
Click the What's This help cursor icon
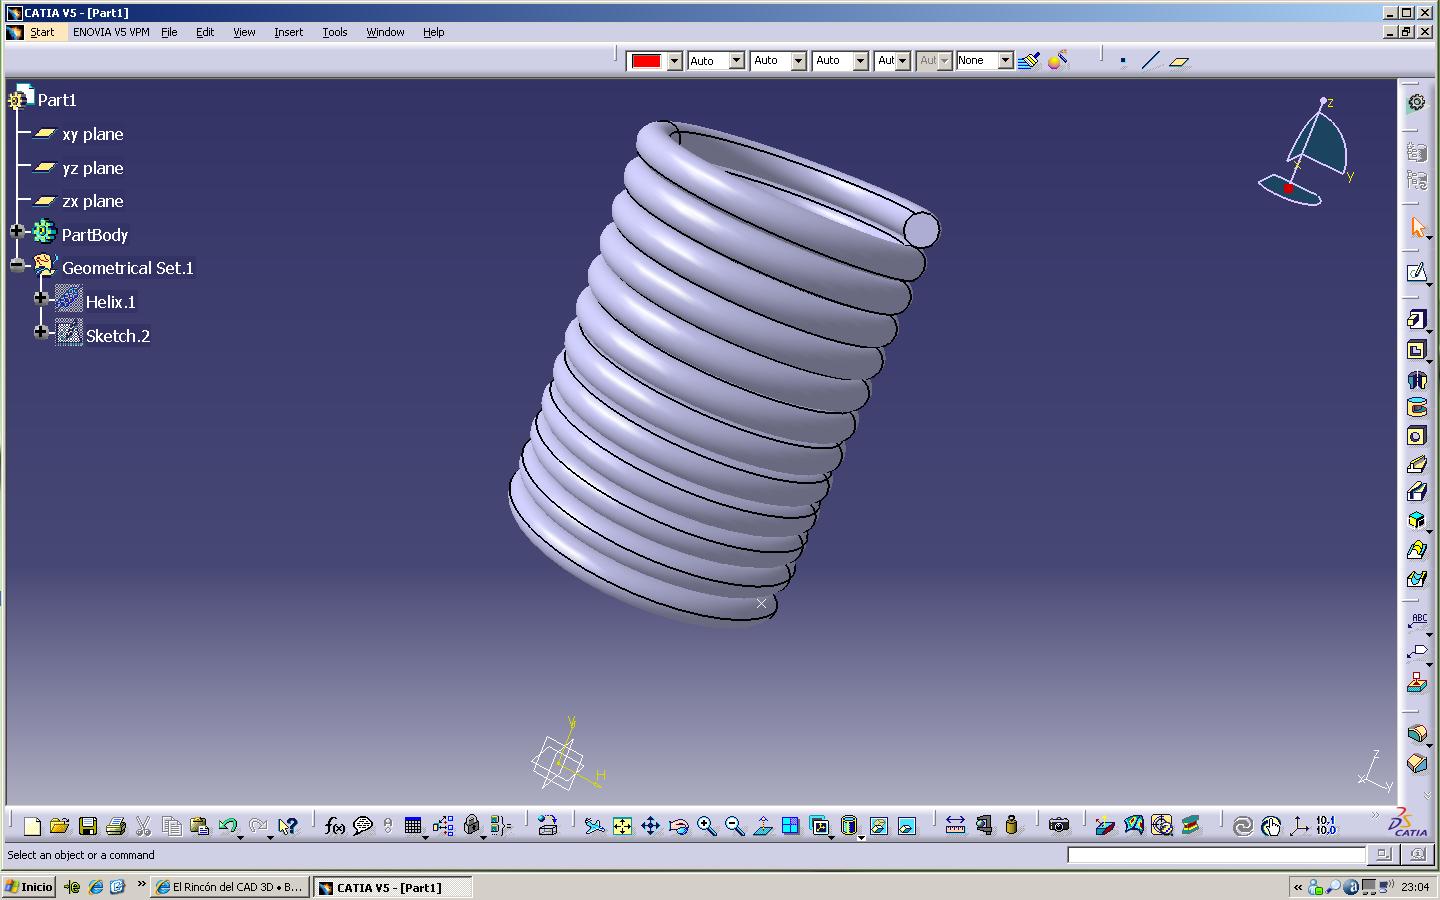pos(288,826)
